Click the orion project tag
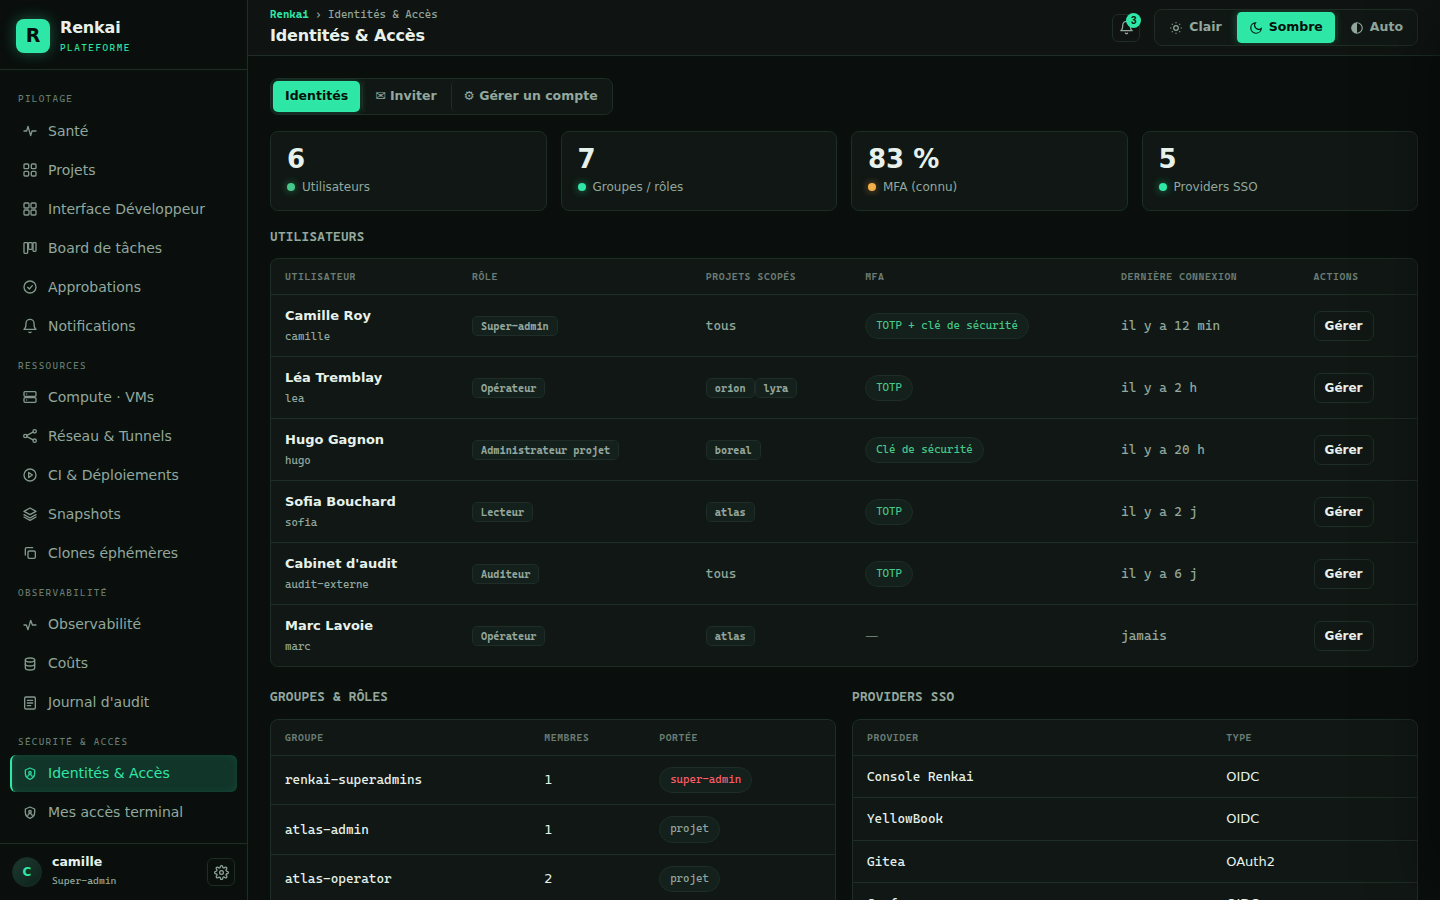The image size is (1440, 900). point(730,388)
